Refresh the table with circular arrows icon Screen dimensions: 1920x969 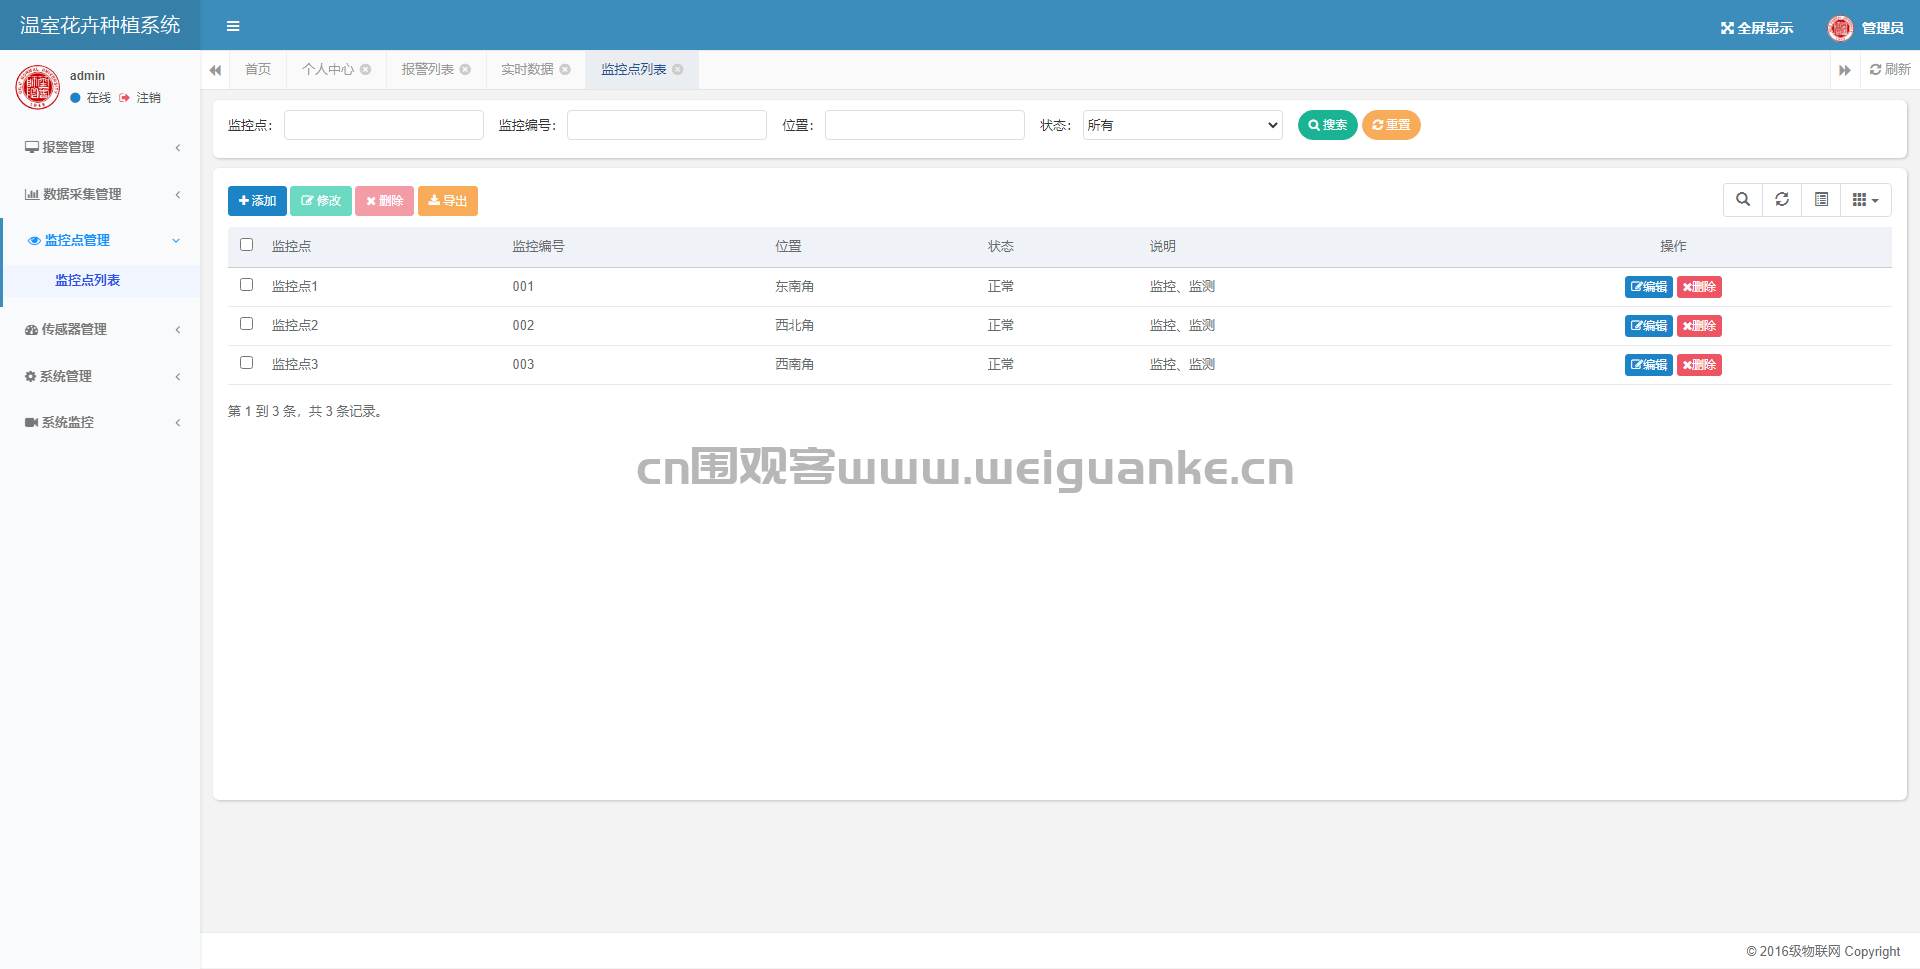(x=1782, y=200)
